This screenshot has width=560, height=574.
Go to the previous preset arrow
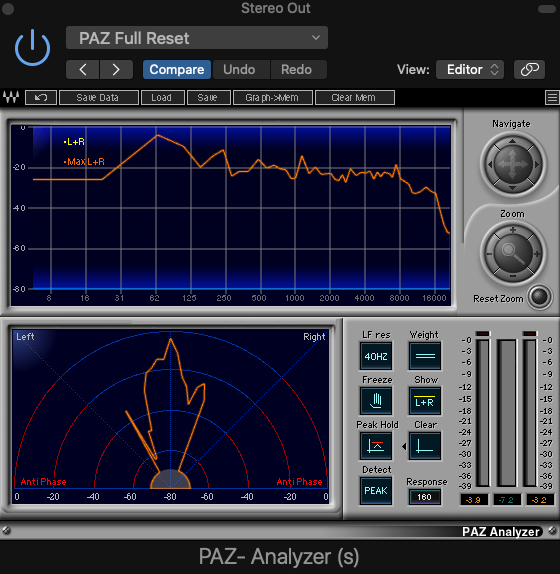[x=83, y=70]
